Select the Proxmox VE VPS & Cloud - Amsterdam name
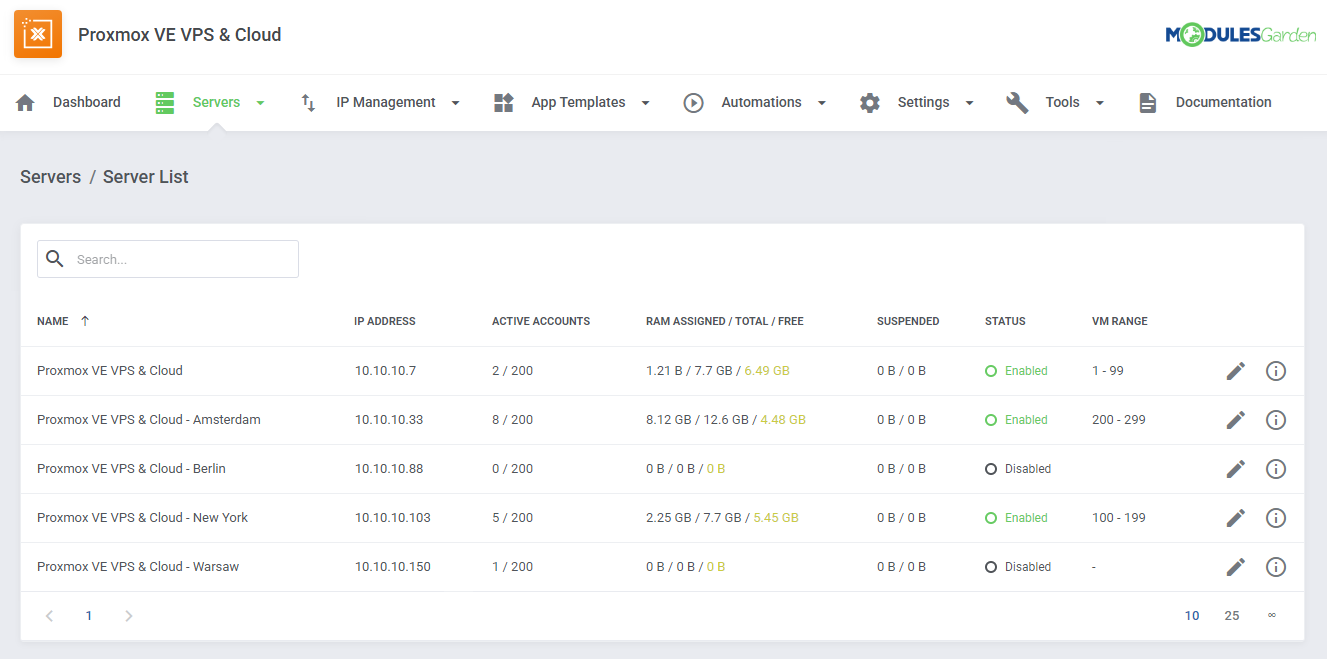 (x=149, y=420)
